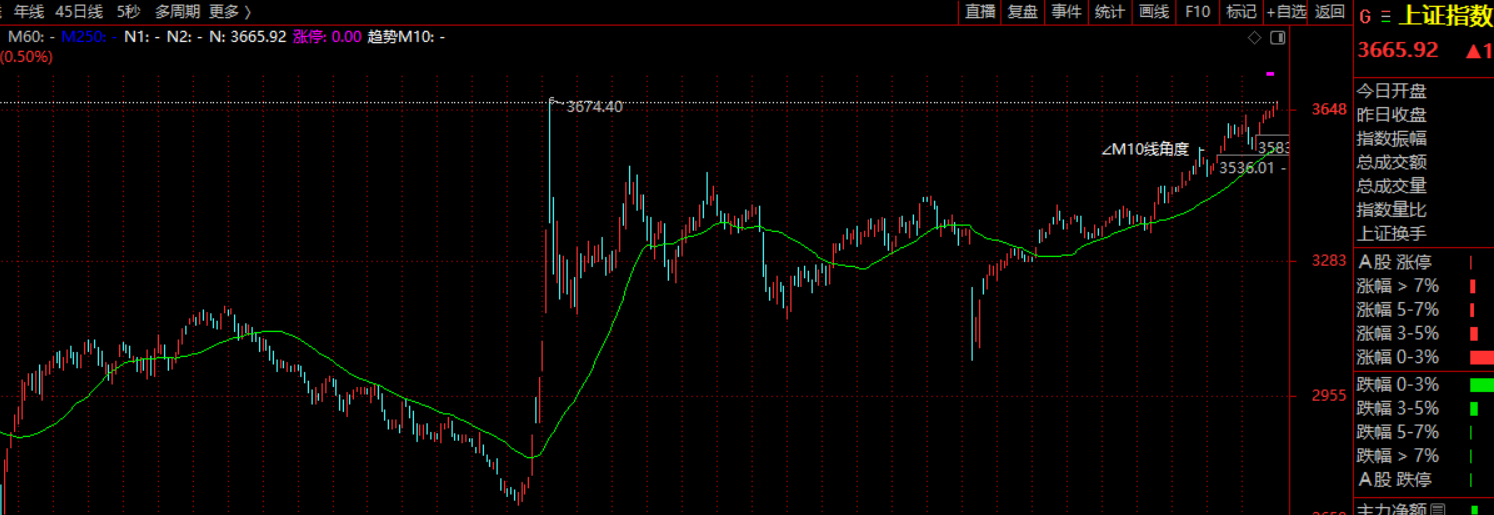1494x515 pixels.
Task: Open F10 company information
Action: 1198,12
